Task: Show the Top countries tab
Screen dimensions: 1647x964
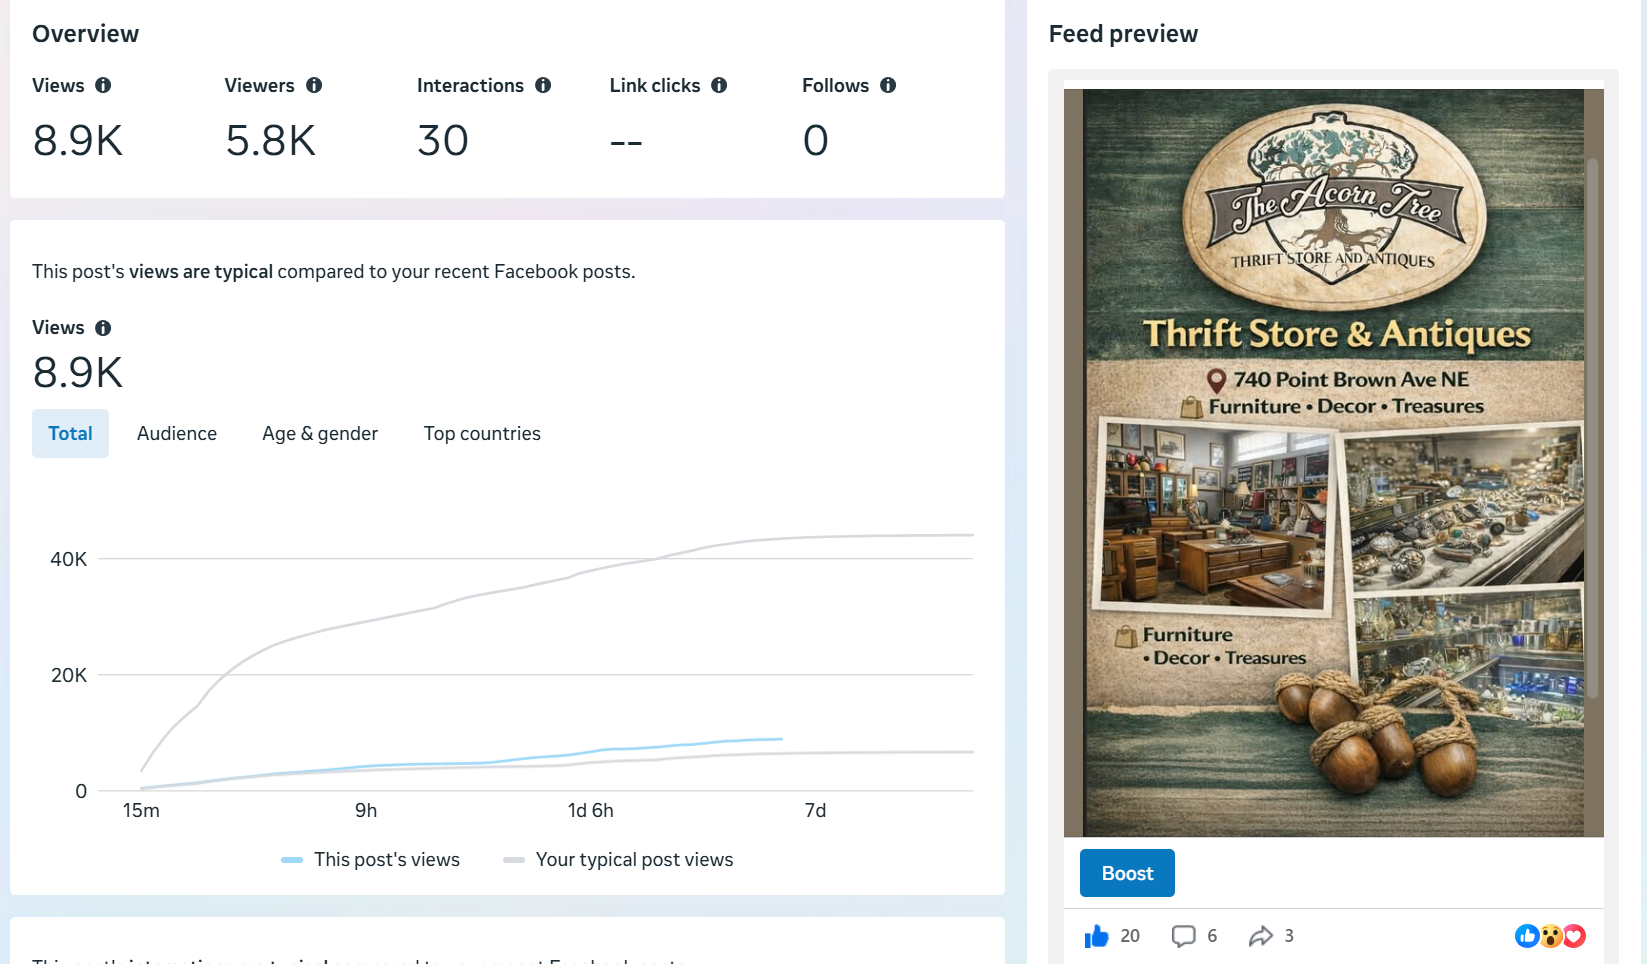Action: tap(482, 434)
